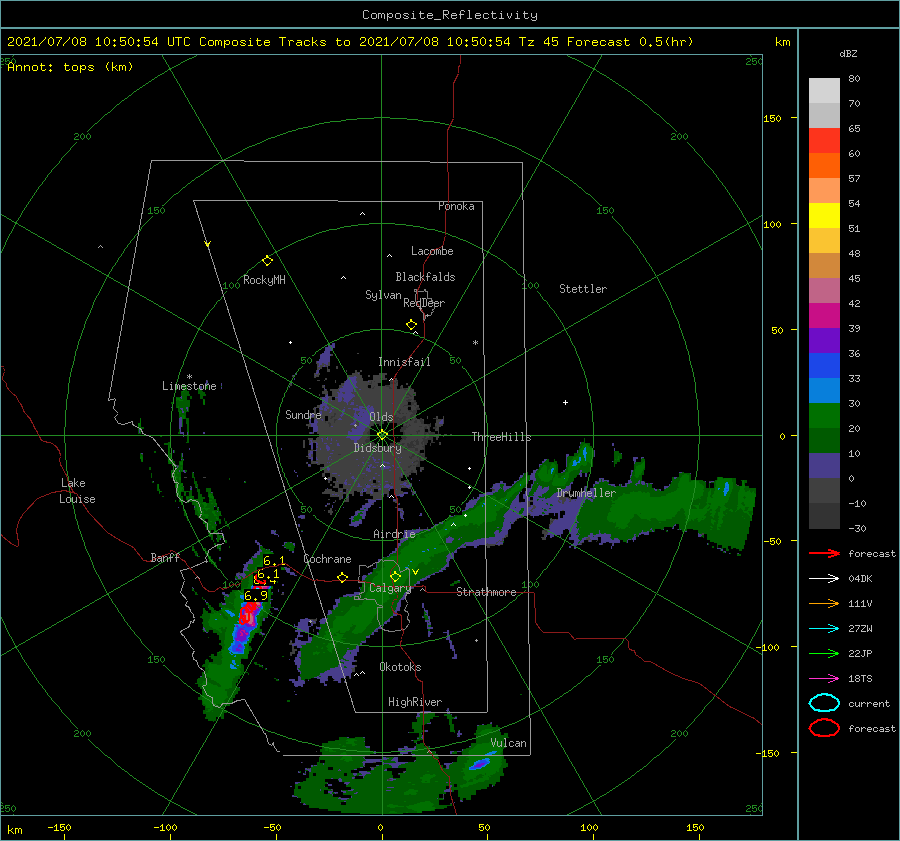
Task: Pick the red 65 dBZ swatch
Action: pos(824,140)
